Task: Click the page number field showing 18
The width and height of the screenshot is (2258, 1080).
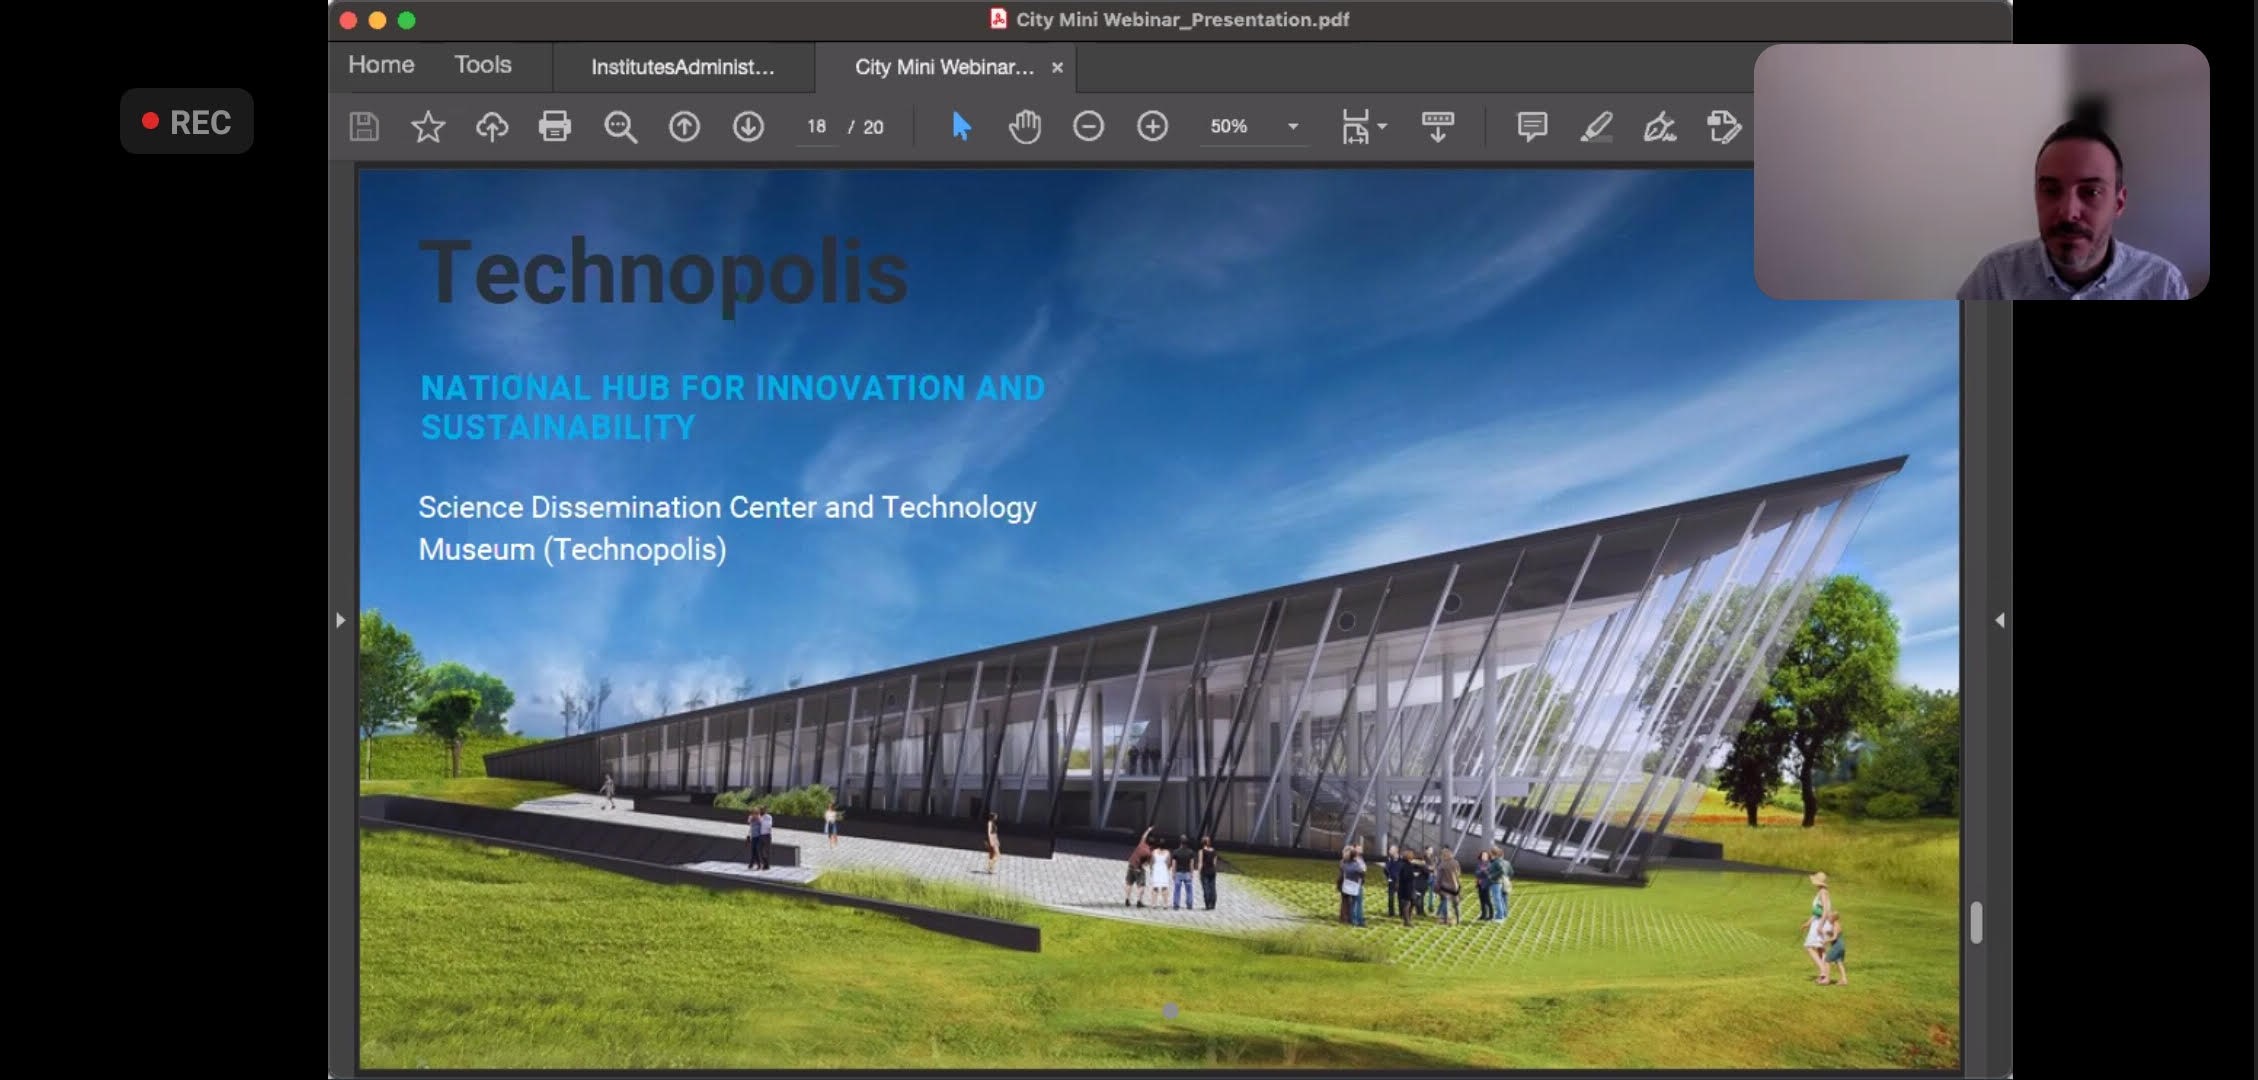Action: 816,127
